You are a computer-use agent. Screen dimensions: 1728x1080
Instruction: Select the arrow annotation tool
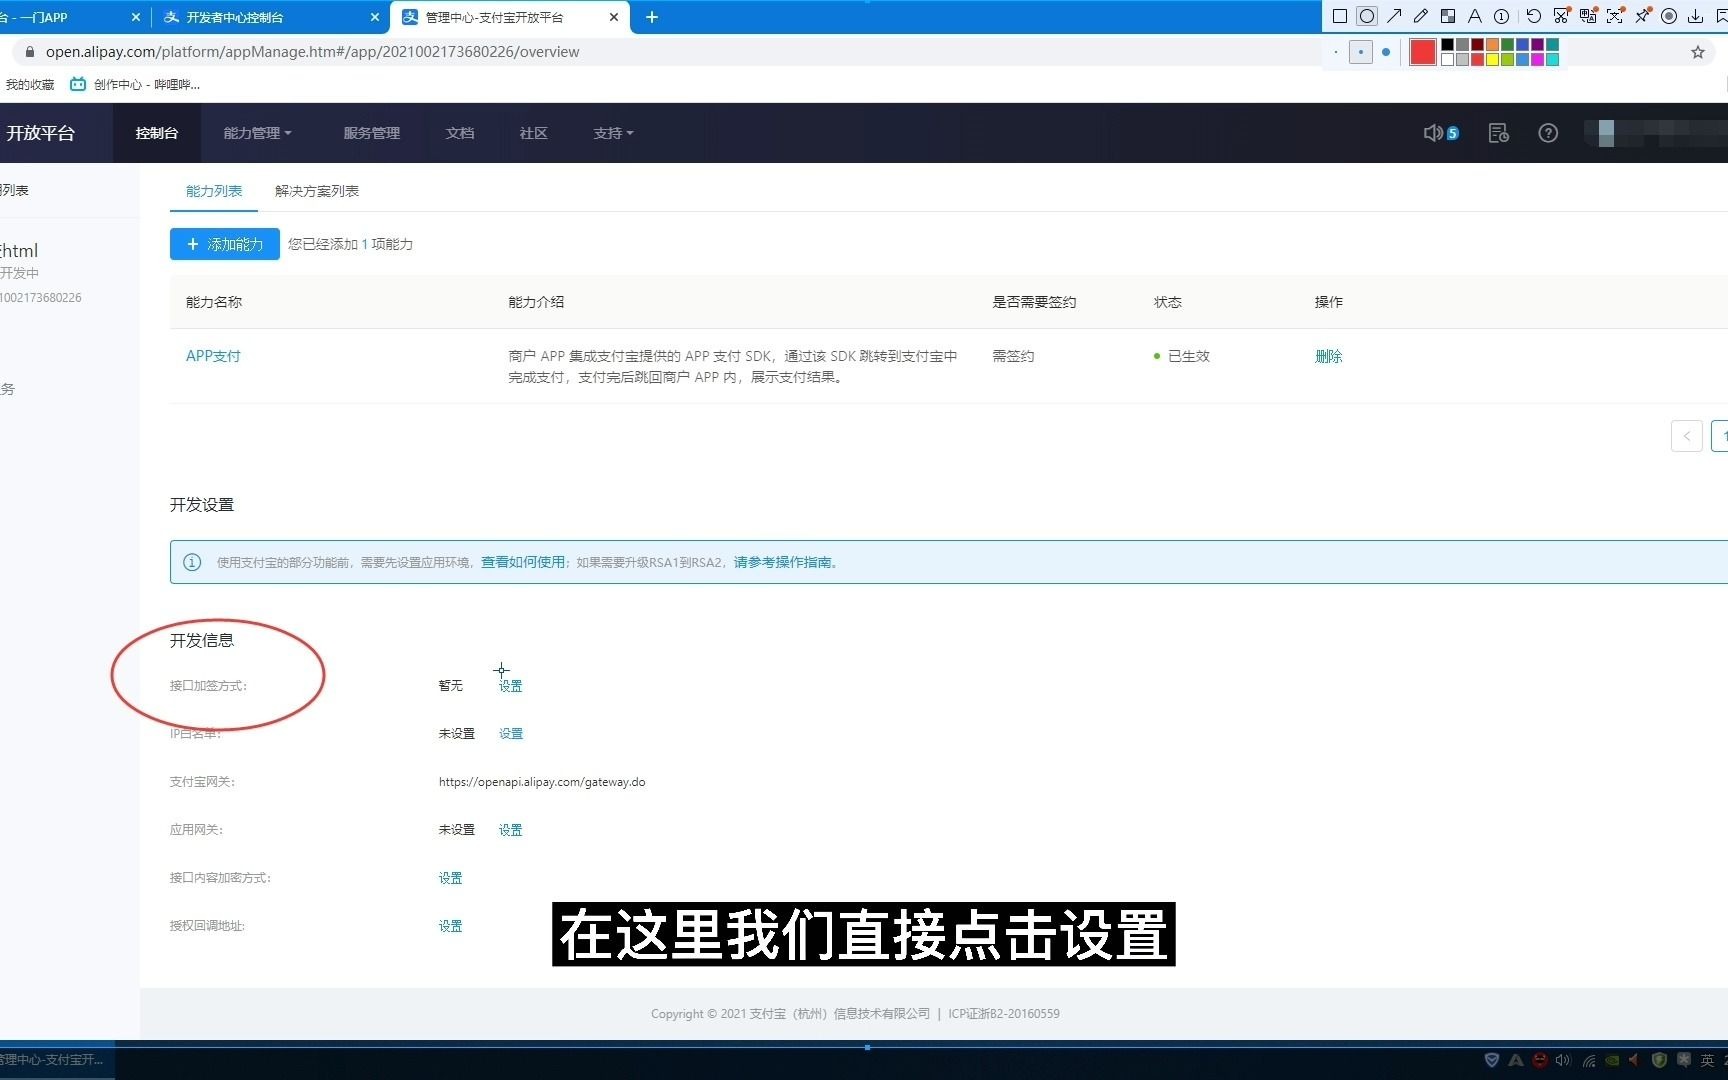(1394, 16)
